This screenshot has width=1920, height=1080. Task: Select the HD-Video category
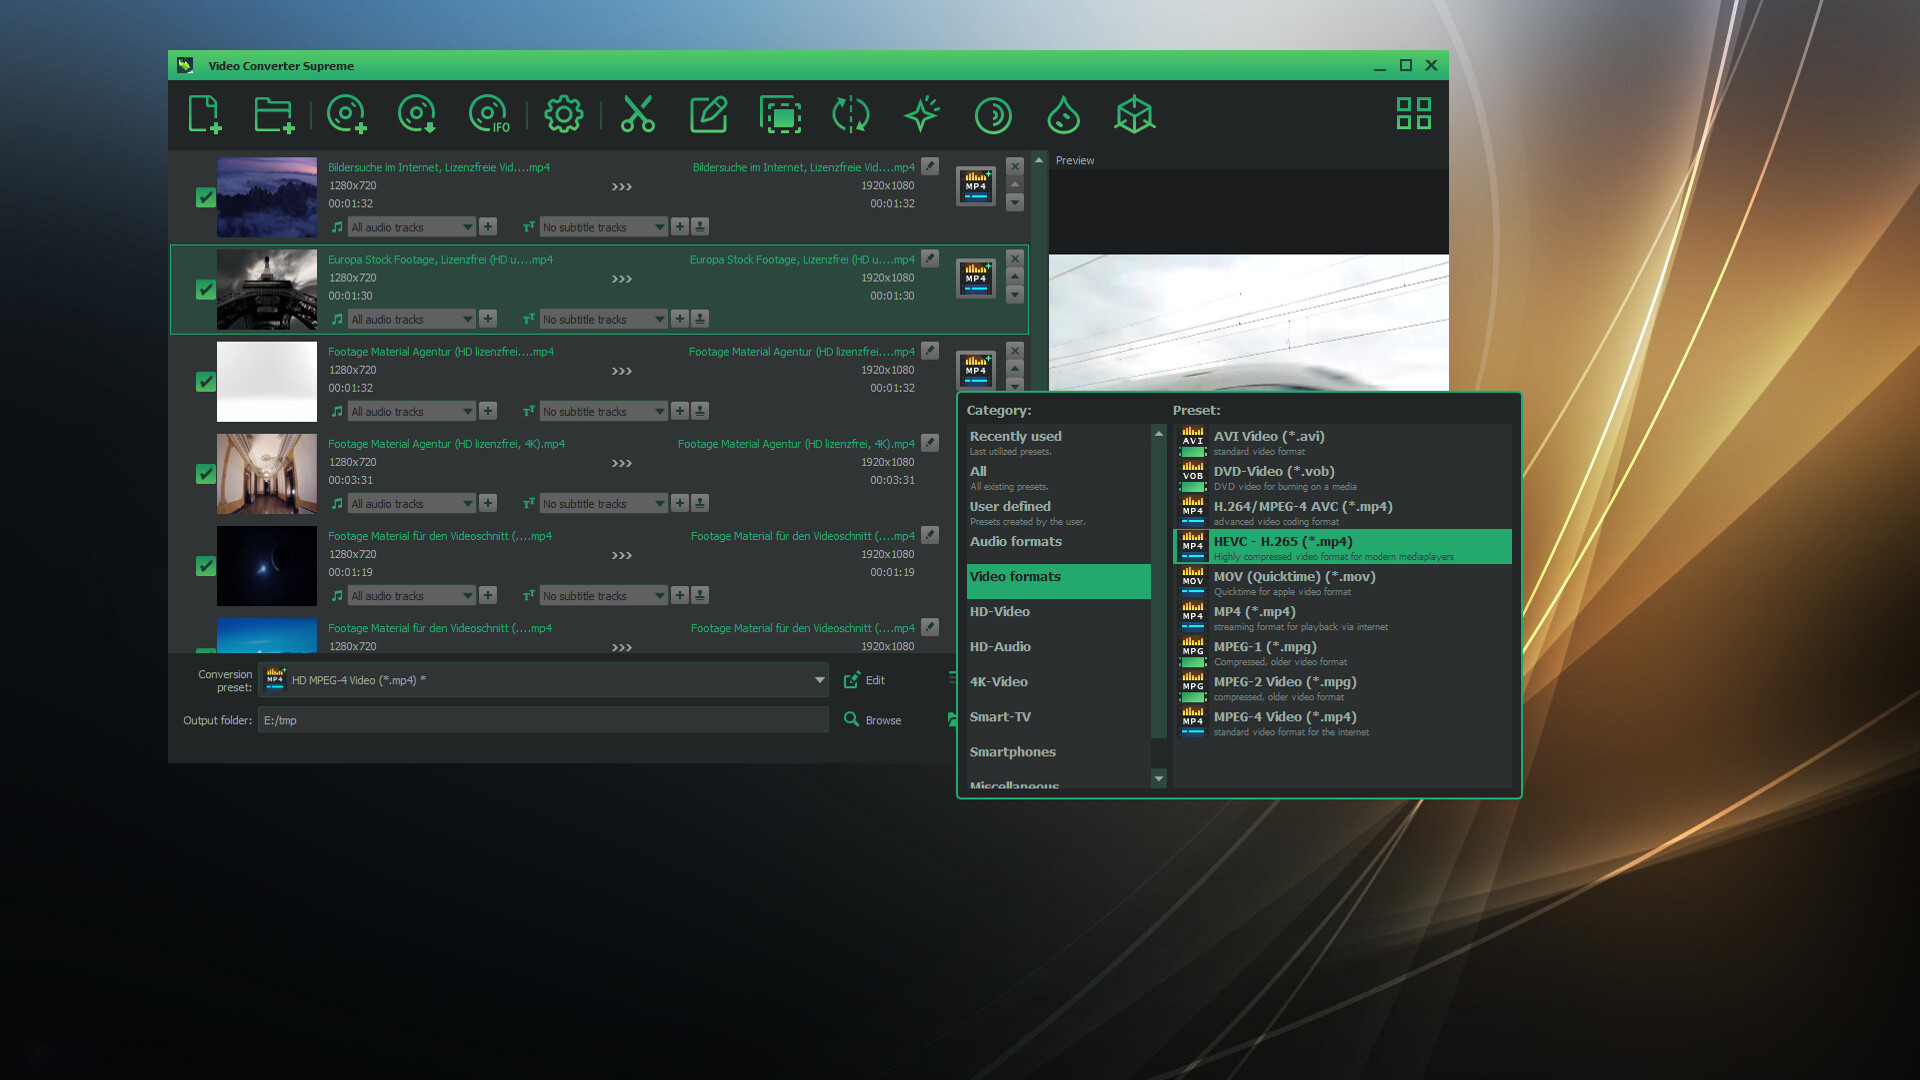(1000, 612)
